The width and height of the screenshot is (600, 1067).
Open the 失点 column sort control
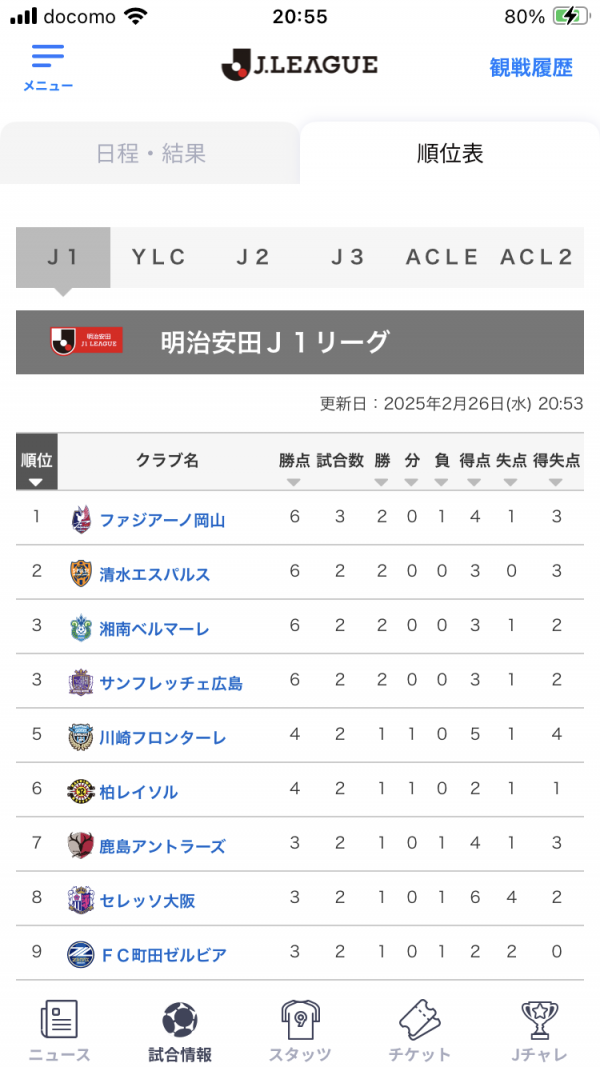coord(512,480)
